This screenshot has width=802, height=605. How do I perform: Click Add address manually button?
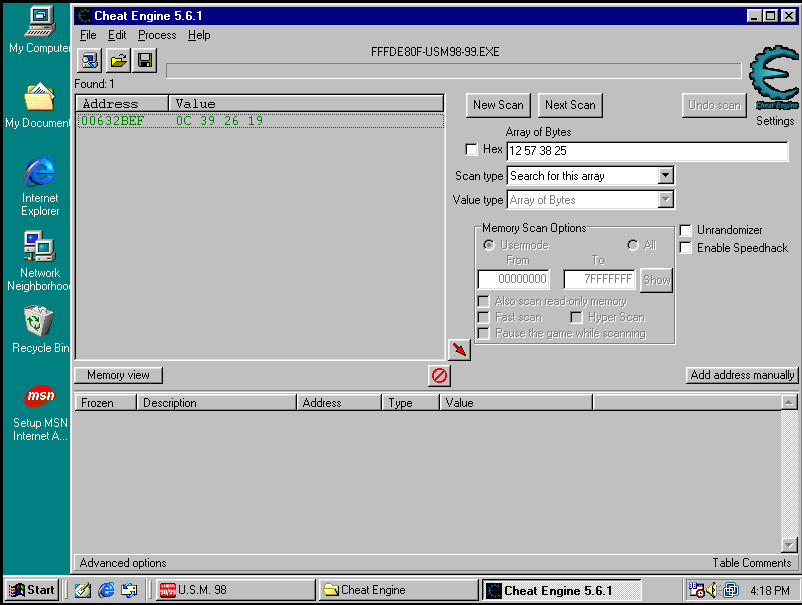[742, 375]
